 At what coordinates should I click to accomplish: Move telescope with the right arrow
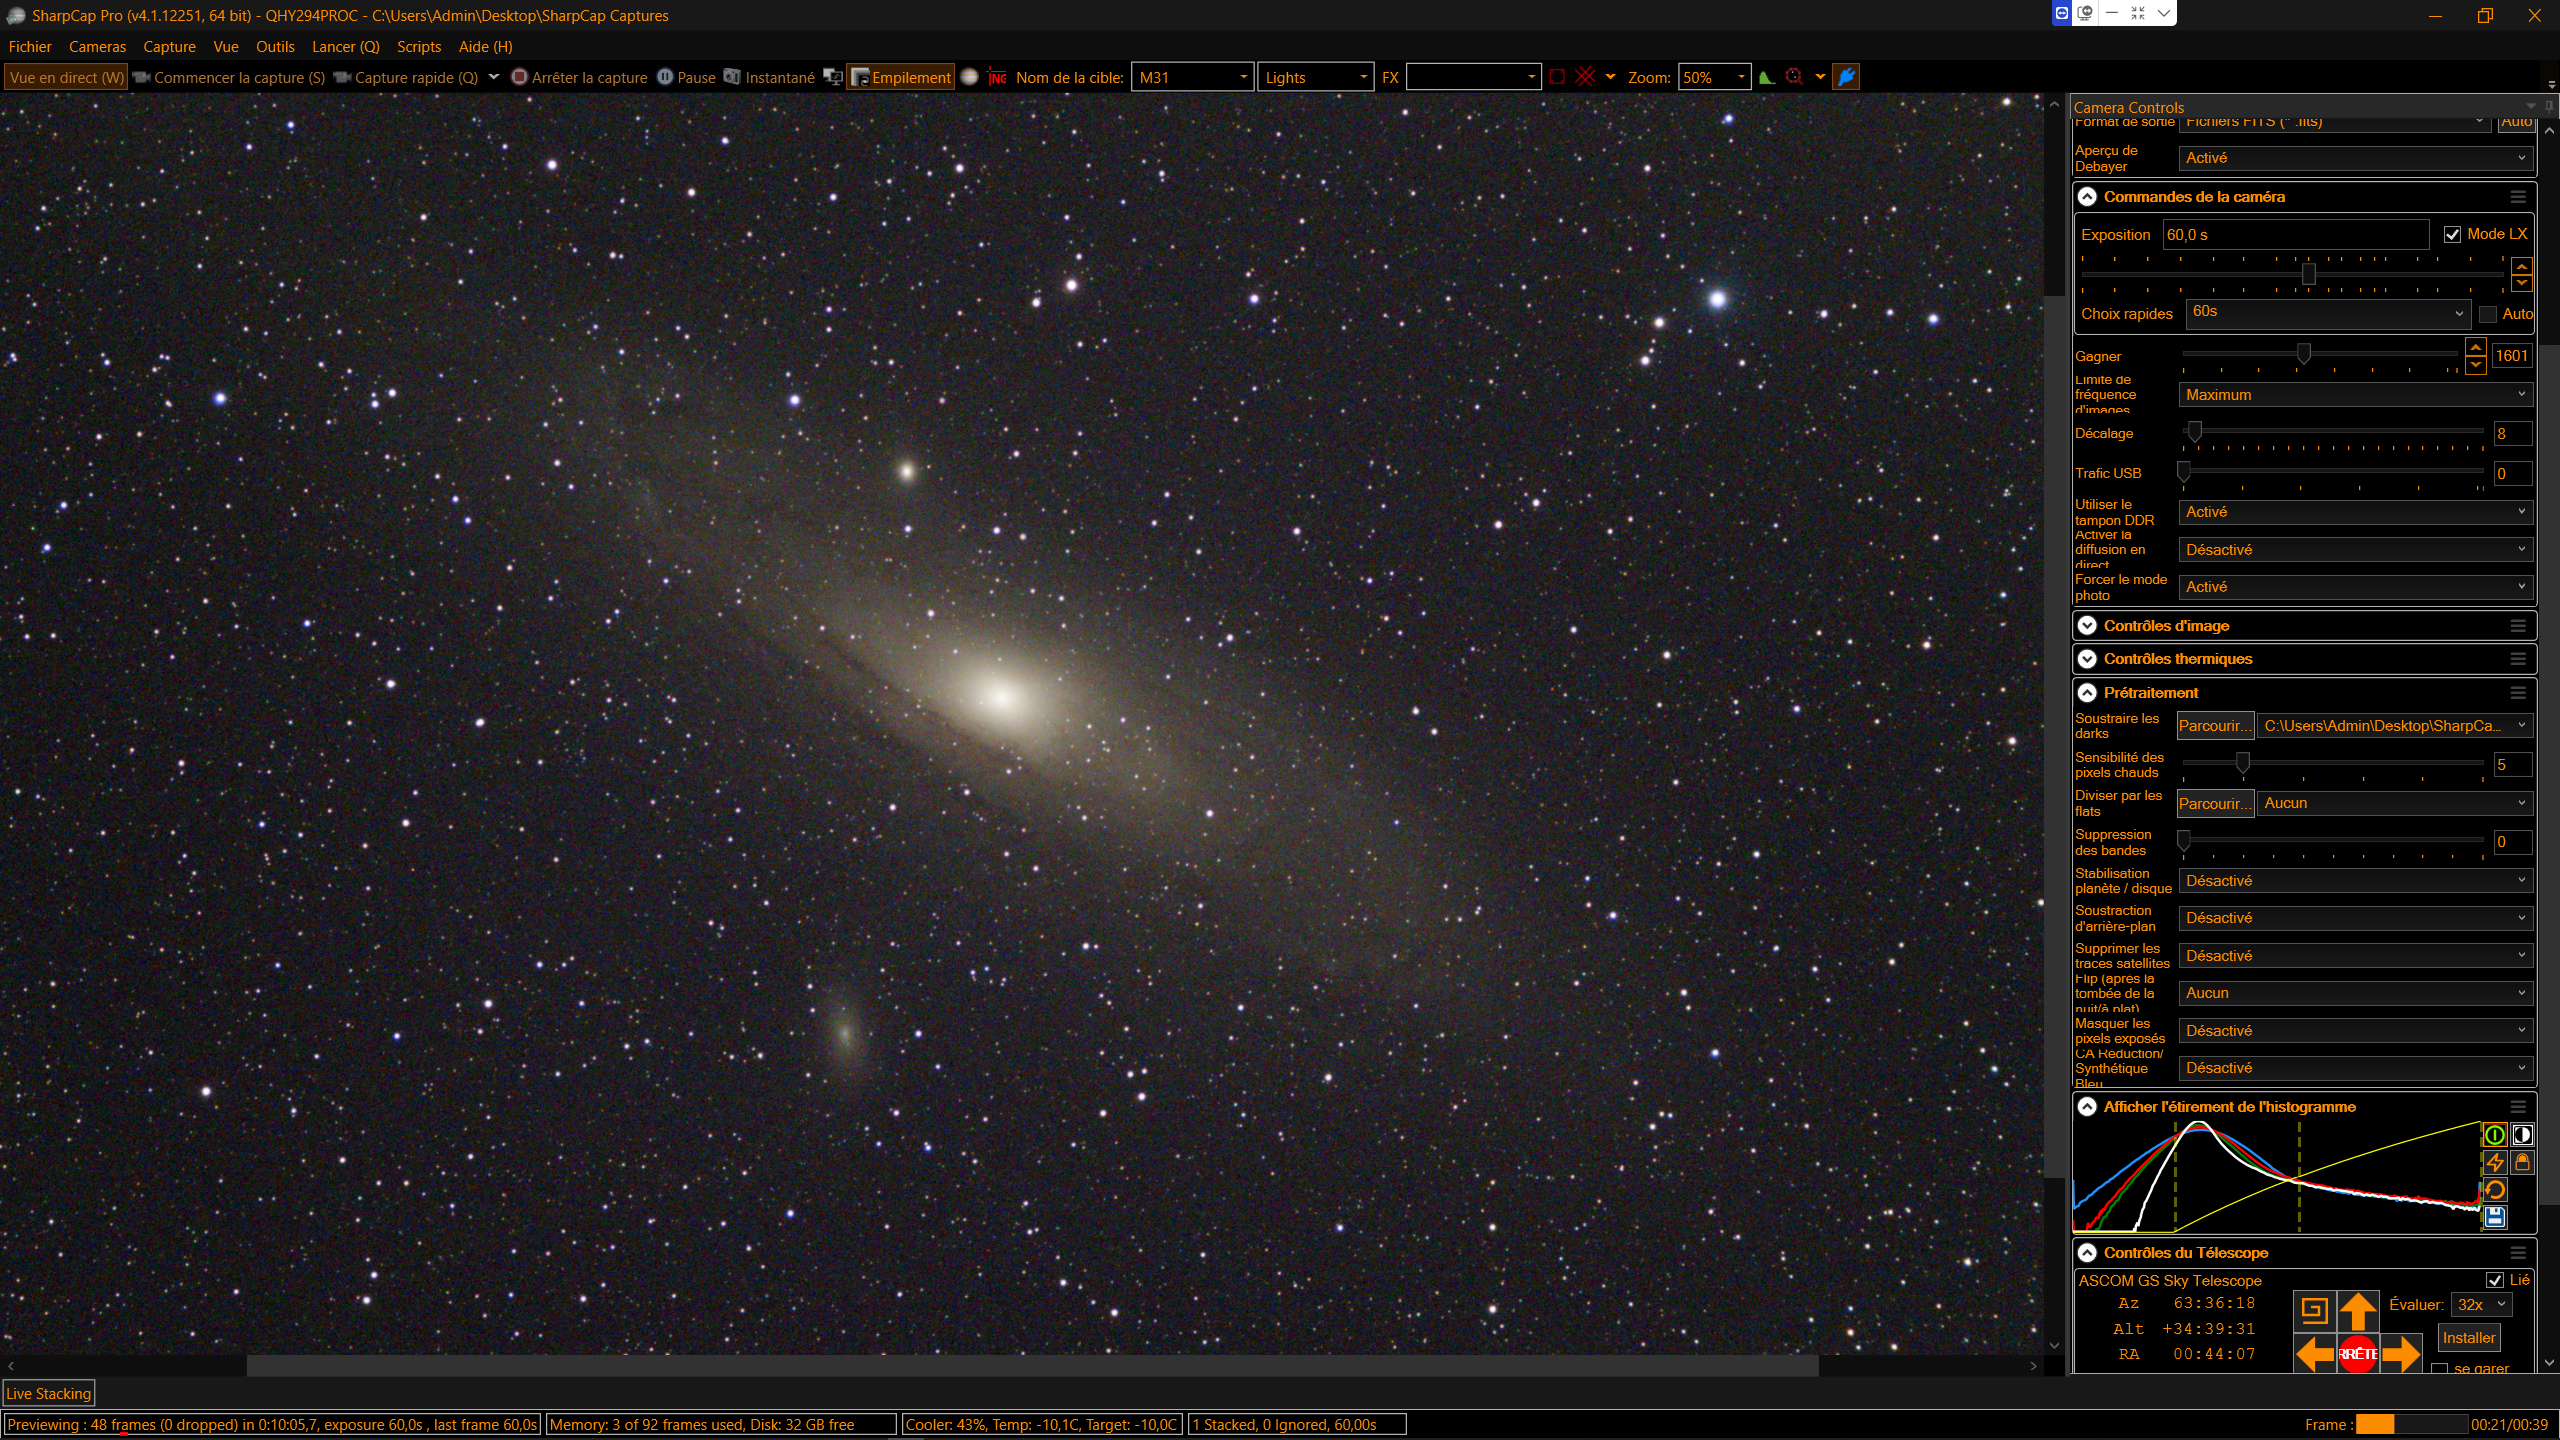2401,1354
